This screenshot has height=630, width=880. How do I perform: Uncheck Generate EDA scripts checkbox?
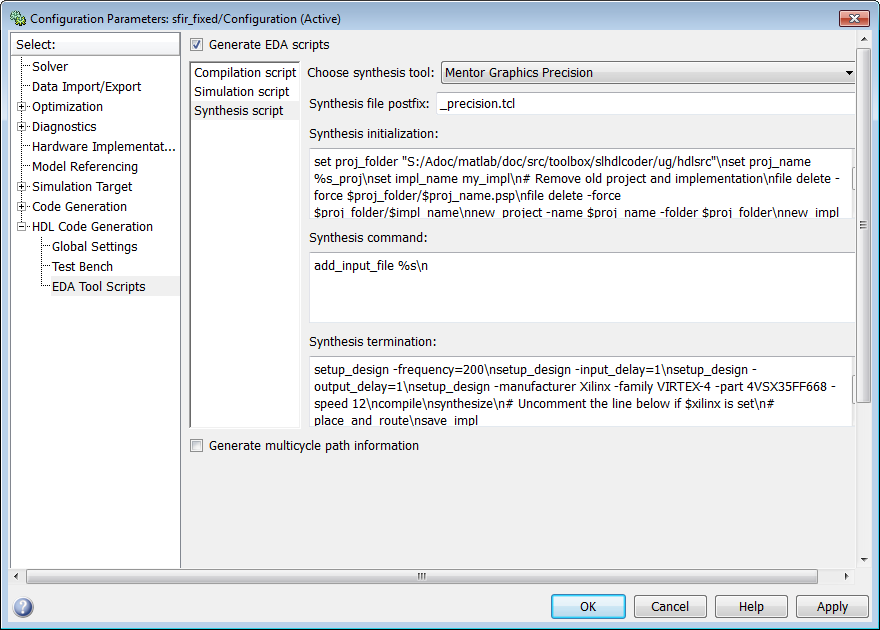pyautogui.click(x=196, y=45)
